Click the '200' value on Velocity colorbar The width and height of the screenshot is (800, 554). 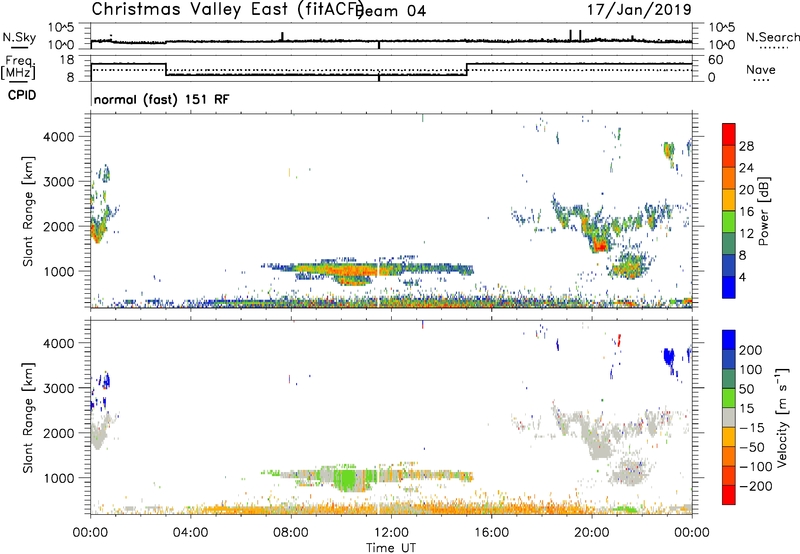pos(751,350)
